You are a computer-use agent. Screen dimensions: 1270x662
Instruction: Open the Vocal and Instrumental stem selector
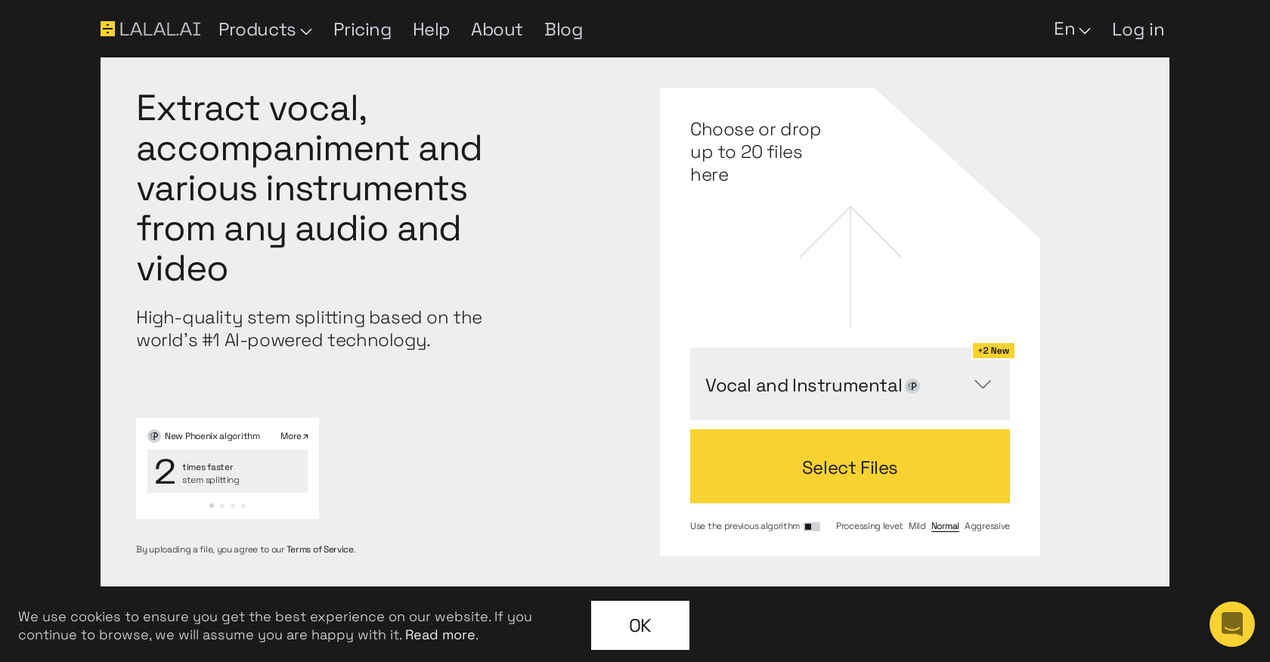point(849,384)
